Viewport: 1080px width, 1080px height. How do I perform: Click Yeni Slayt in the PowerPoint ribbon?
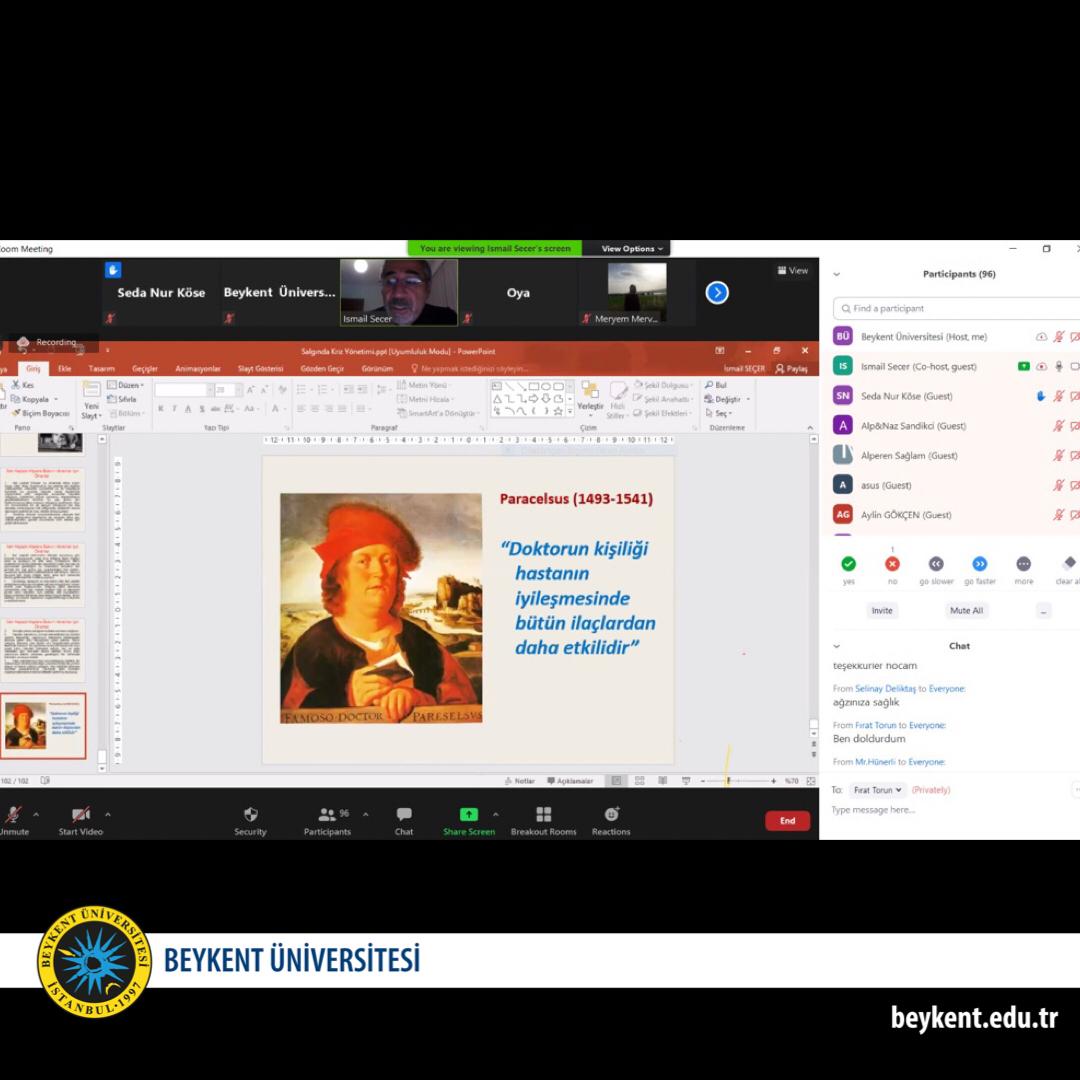91,400
